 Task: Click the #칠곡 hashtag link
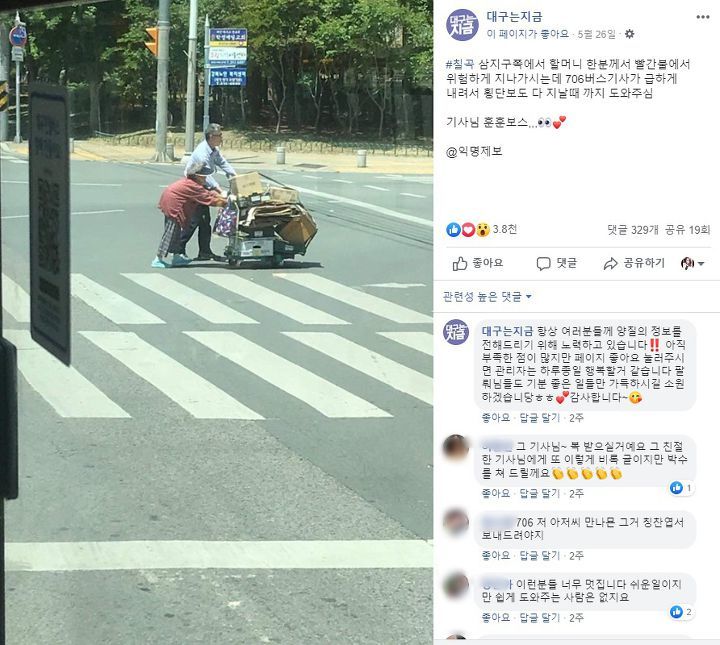tap(461, 64)
